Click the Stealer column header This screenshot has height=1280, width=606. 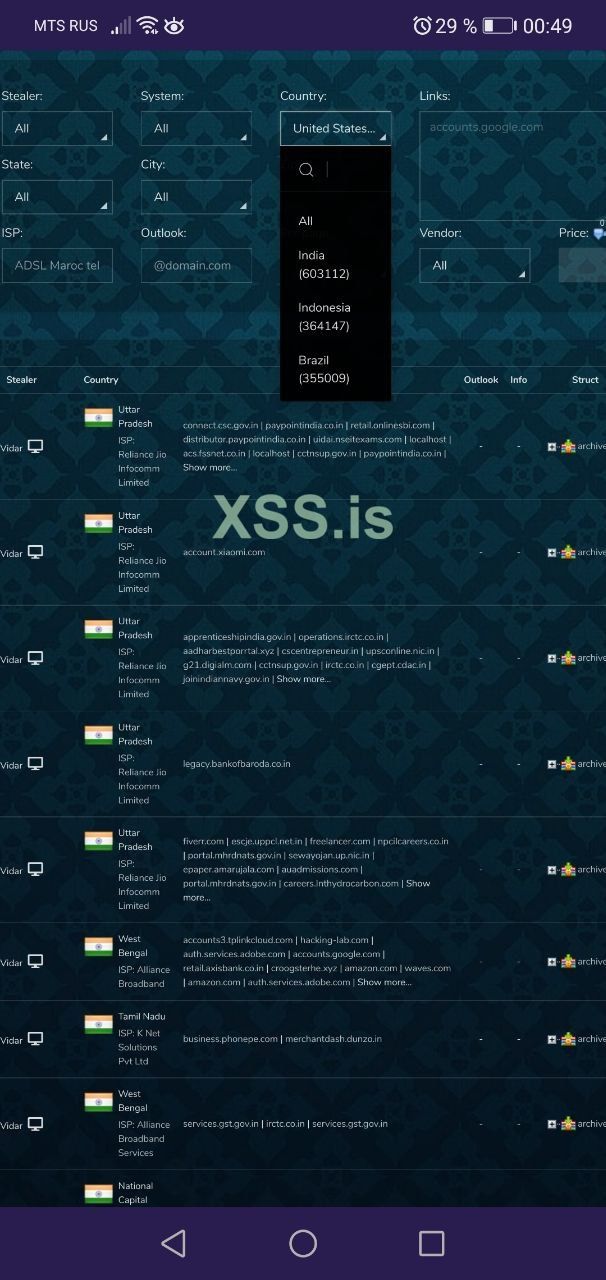(22, 380)
